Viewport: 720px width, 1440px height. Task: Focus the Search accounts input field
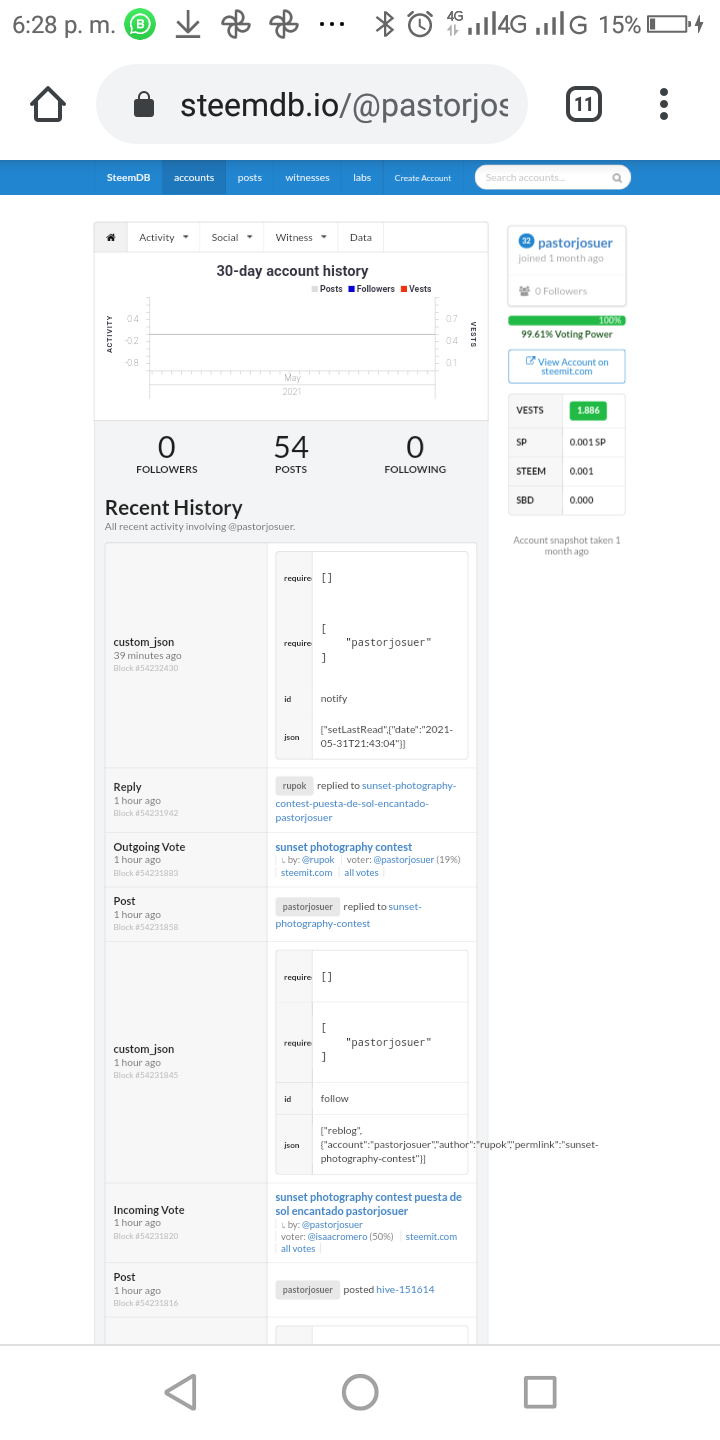[x=546, y=178]
